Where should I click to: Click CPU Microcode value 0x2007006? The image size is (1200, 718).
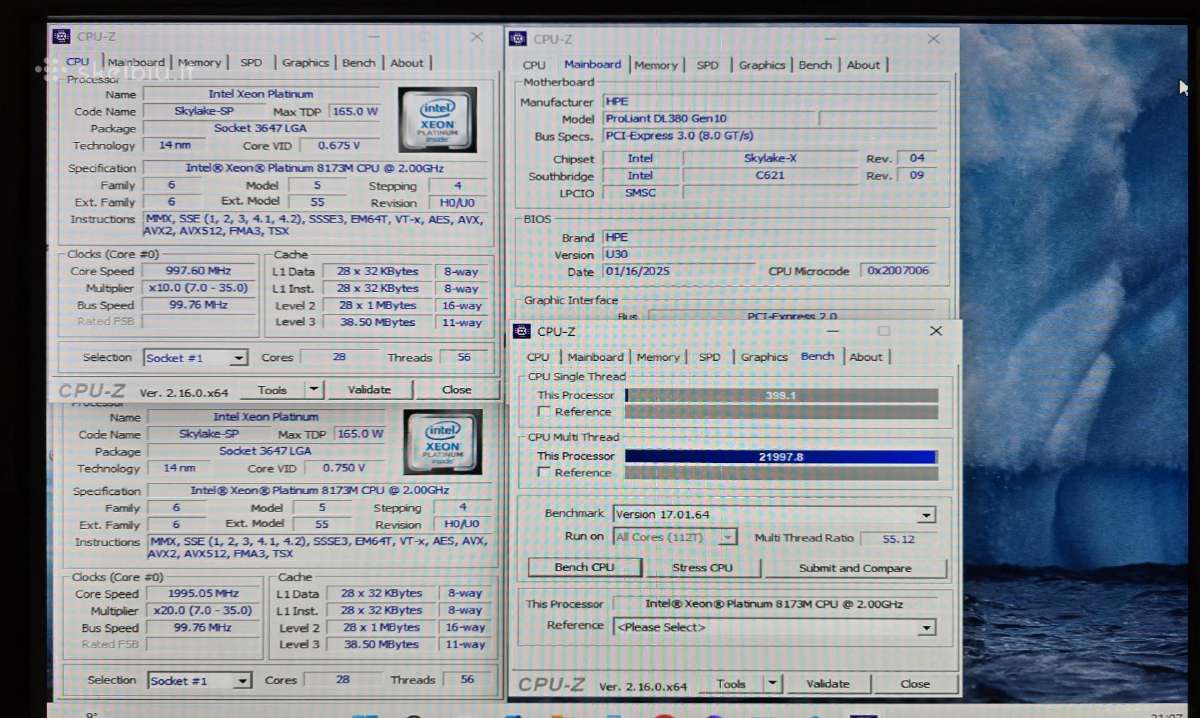898,271
